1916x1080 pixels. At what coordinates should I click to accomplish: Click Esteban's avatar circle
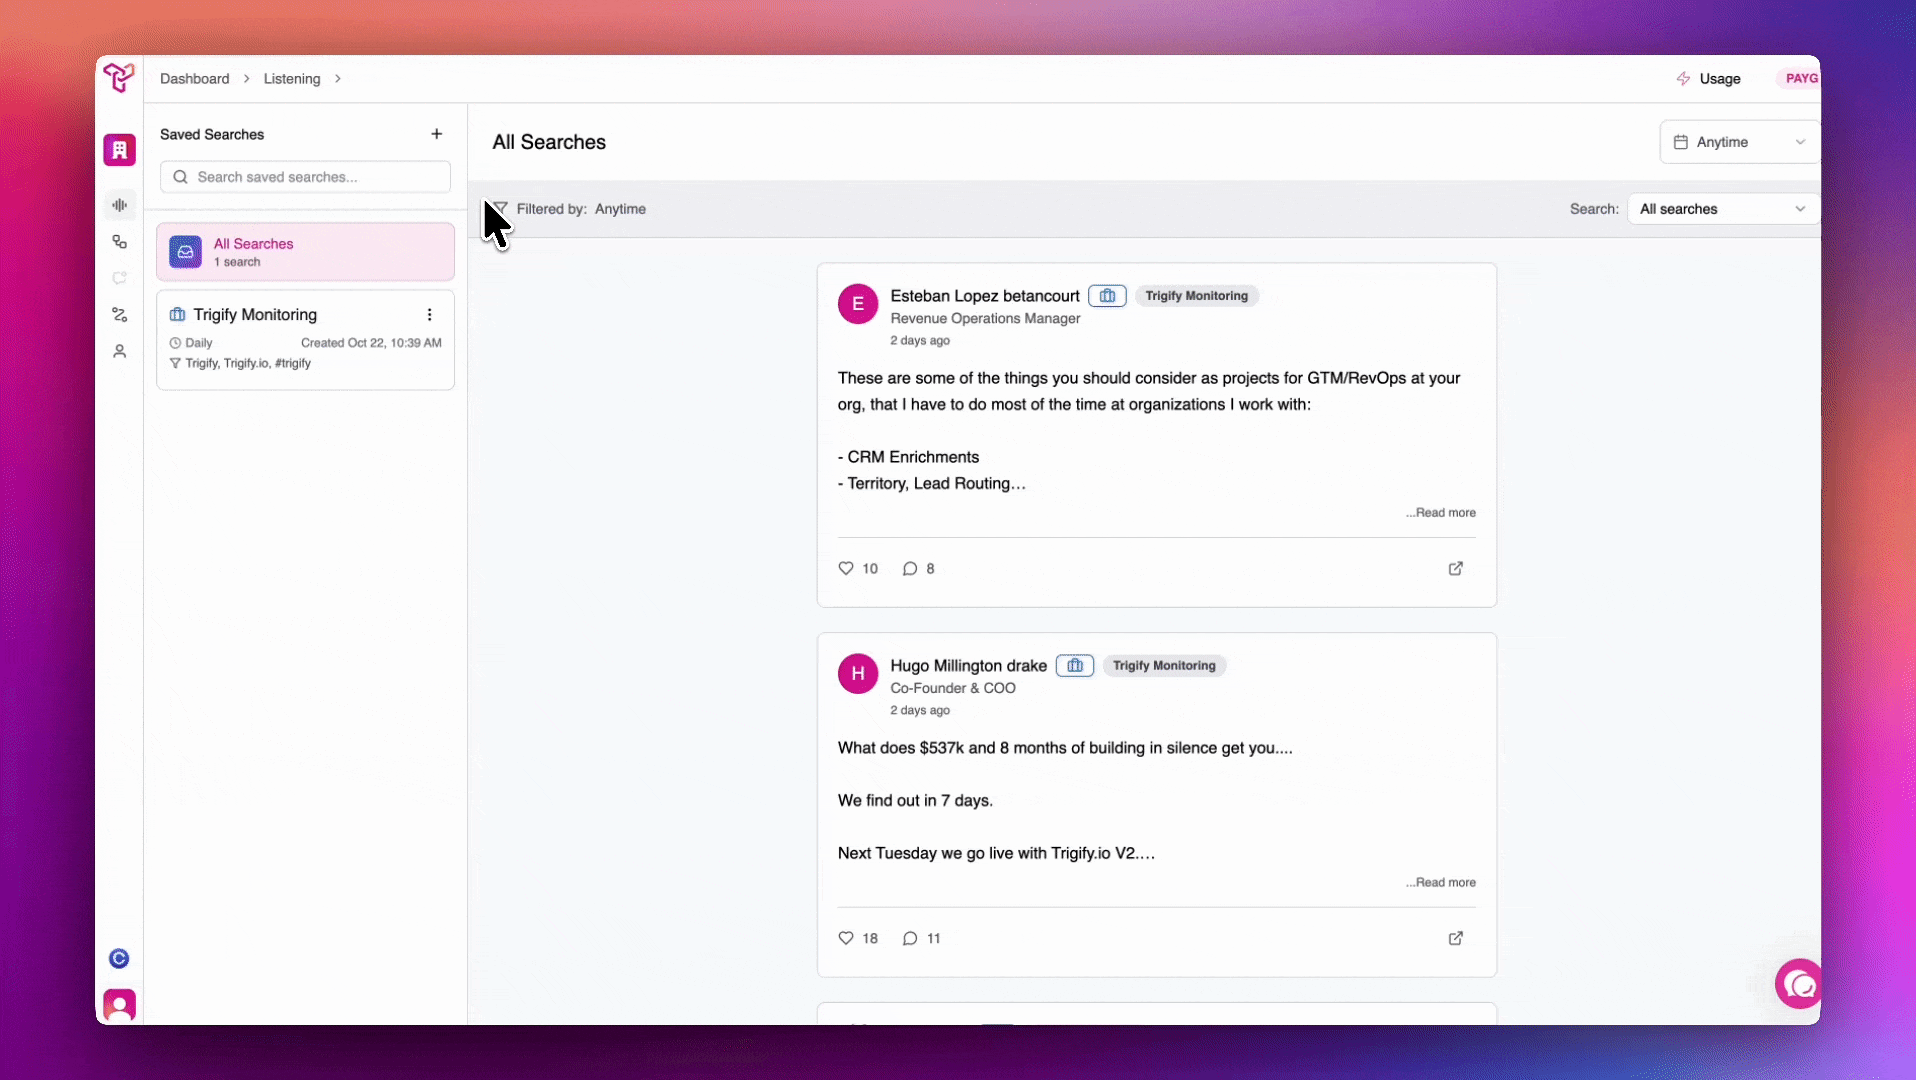pyautogui.click(x=858, y=304)
